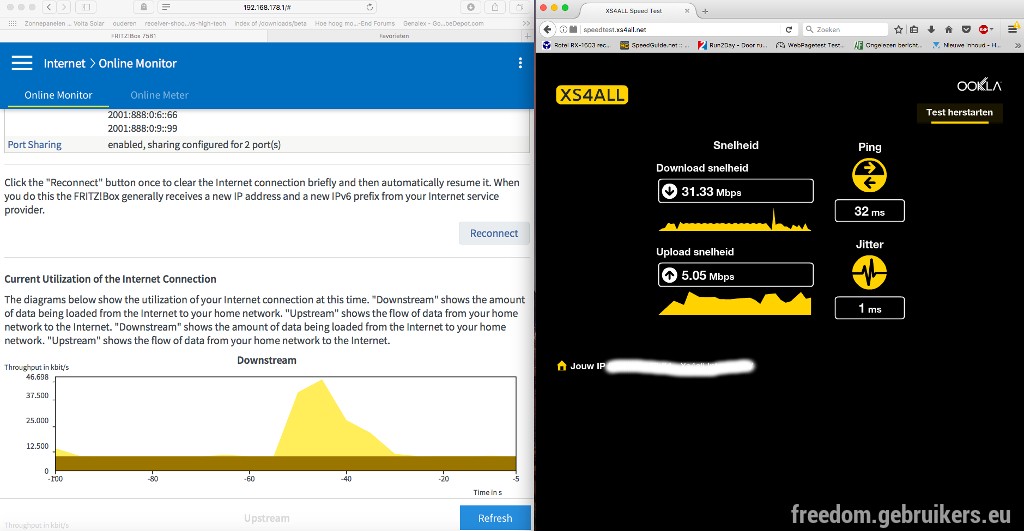
Task: Open Firefox downloads arrow
Action: tap(931, 29)
